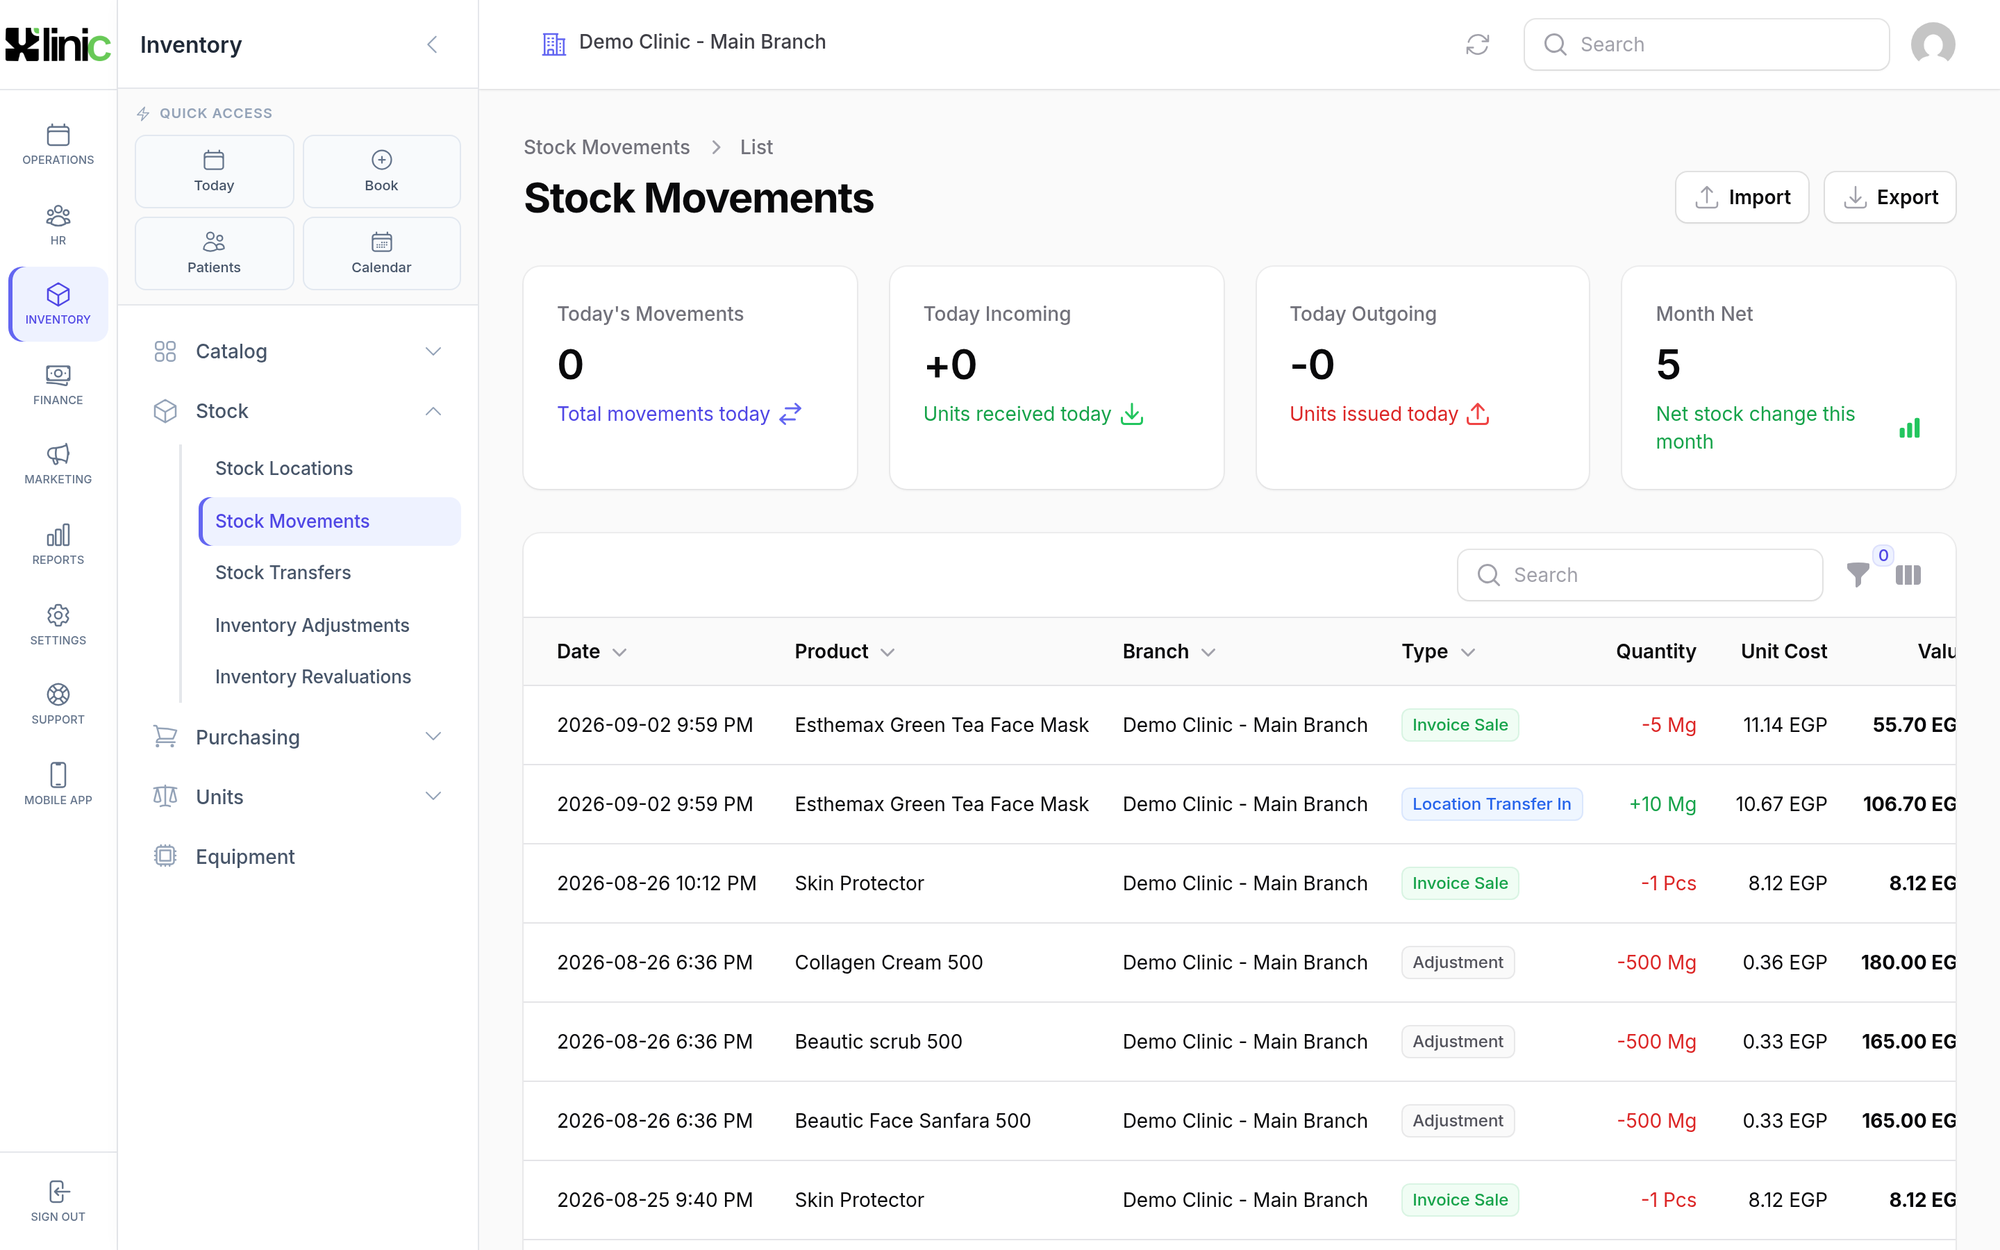Expand the Purchasing menu section

tap(298, 737)
